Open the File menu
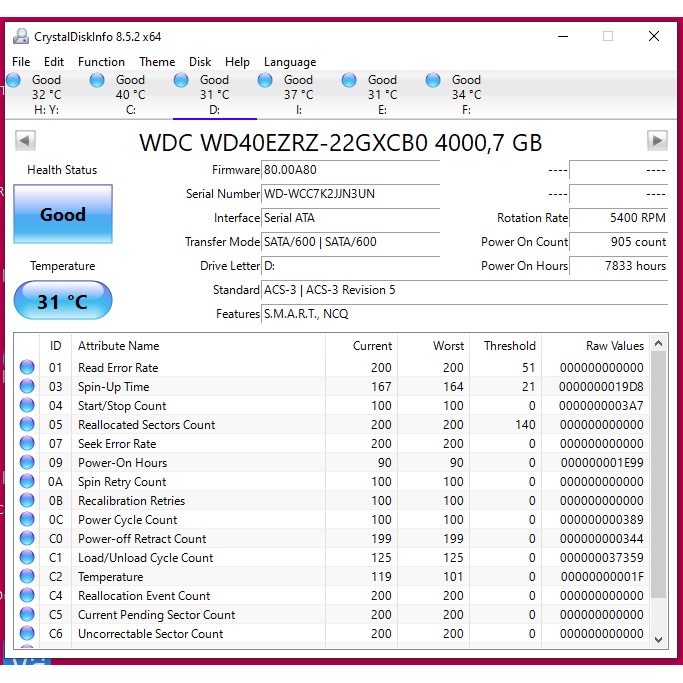 pos(21,62)
